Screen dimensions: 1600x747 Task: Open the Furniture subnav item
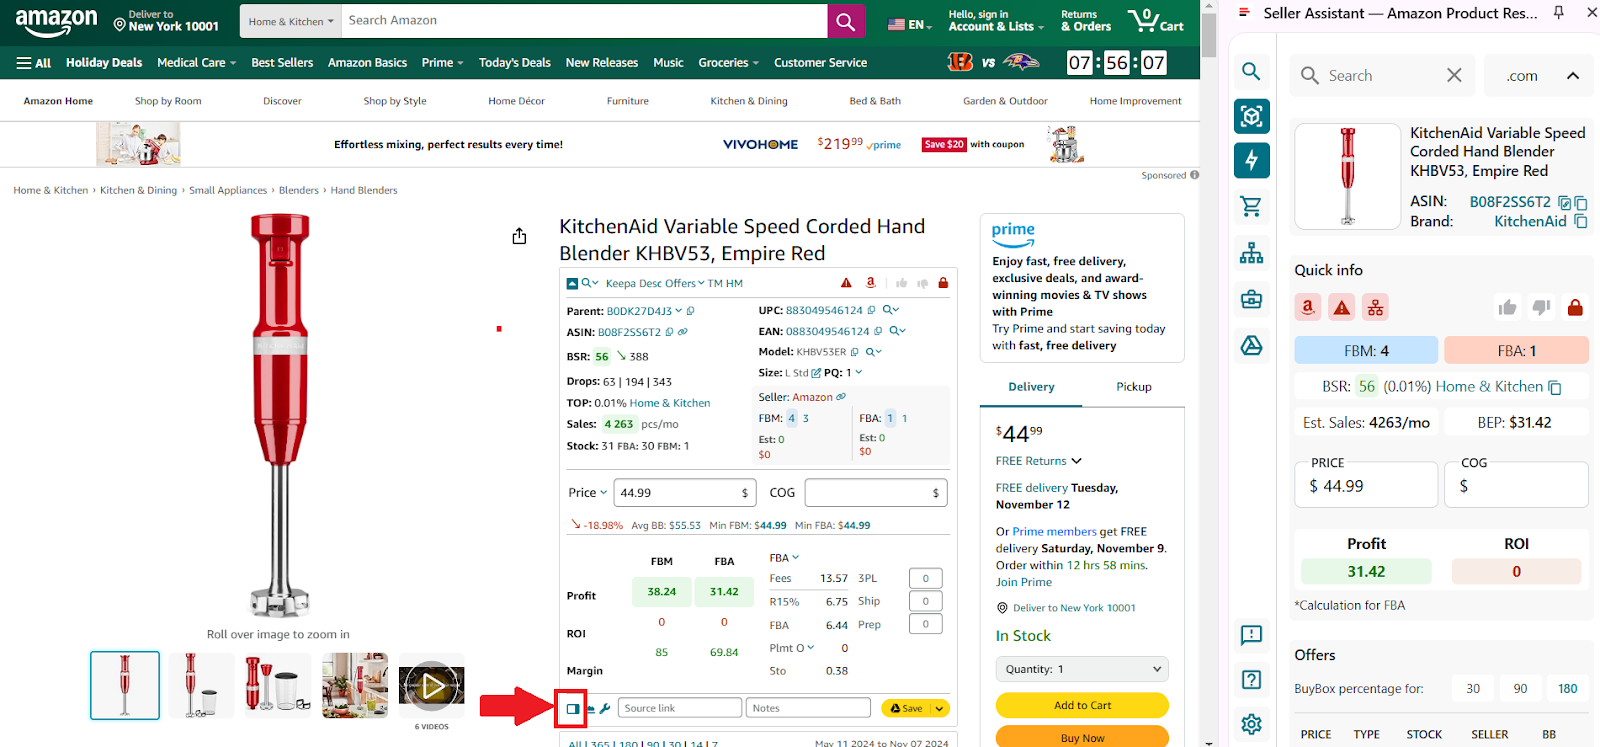[x=628, y=101]
